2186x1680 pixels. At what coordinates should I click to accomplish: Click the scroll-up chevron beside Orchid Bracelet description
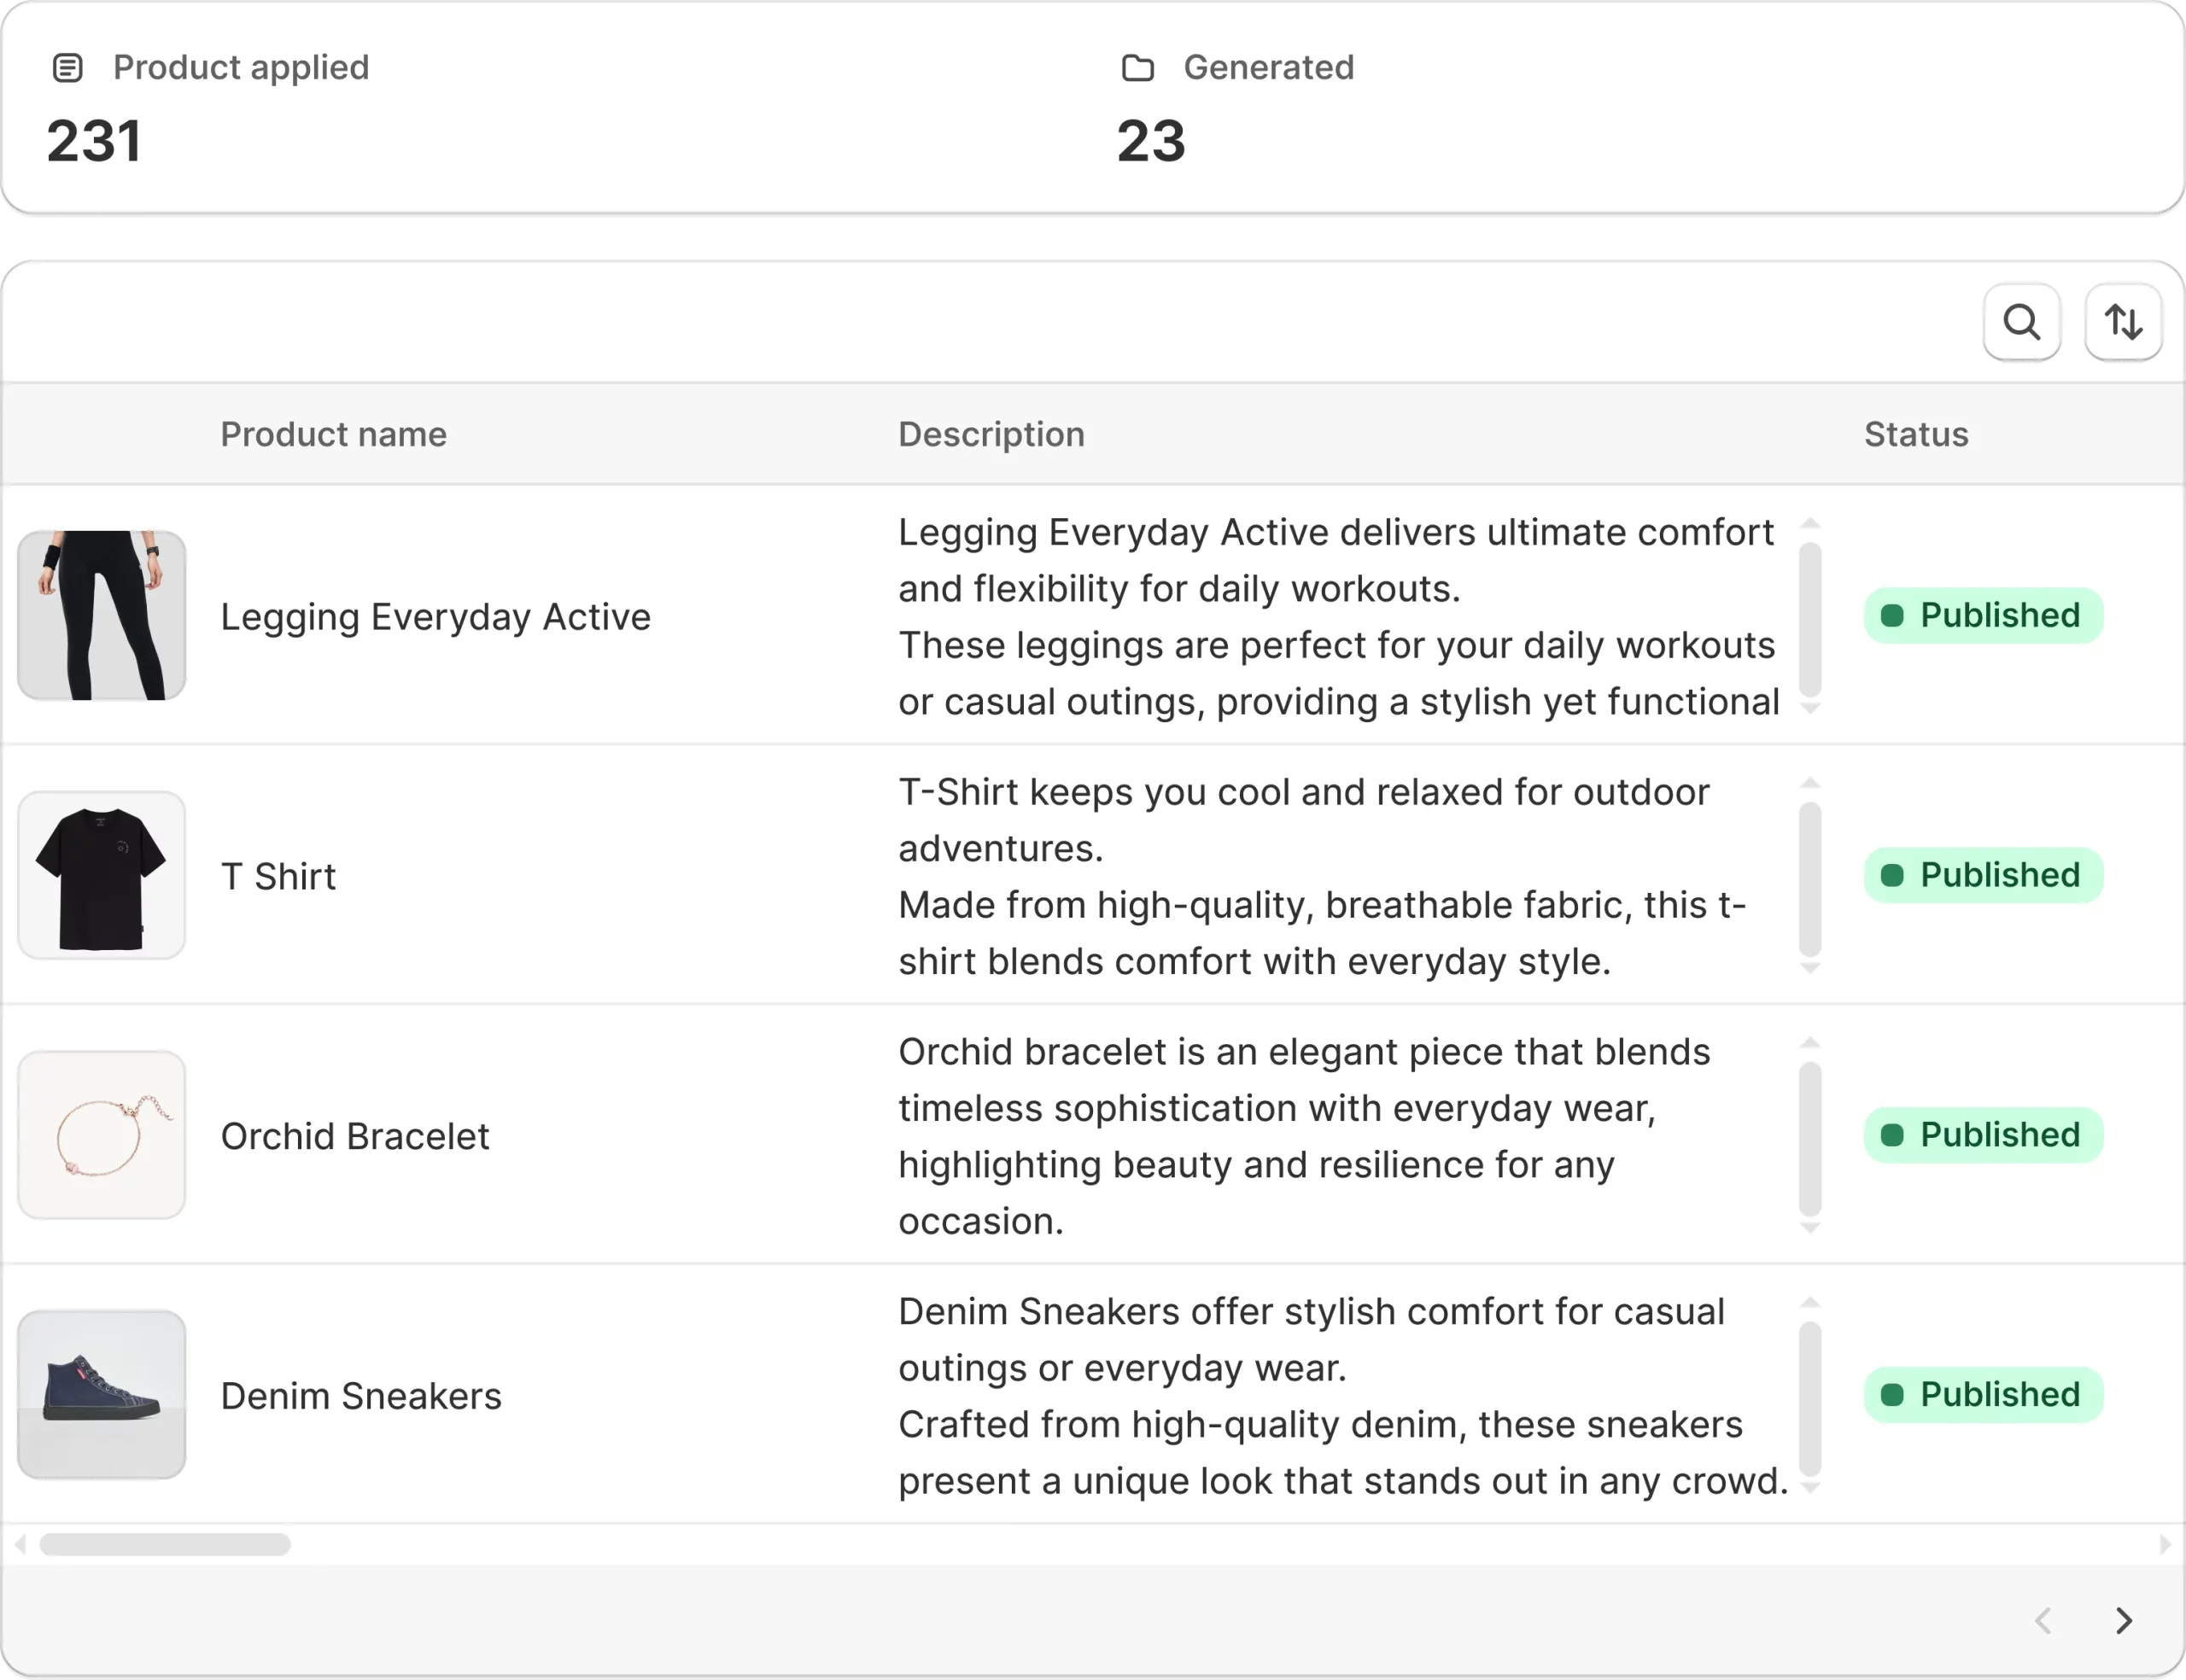[1810, 1041]
